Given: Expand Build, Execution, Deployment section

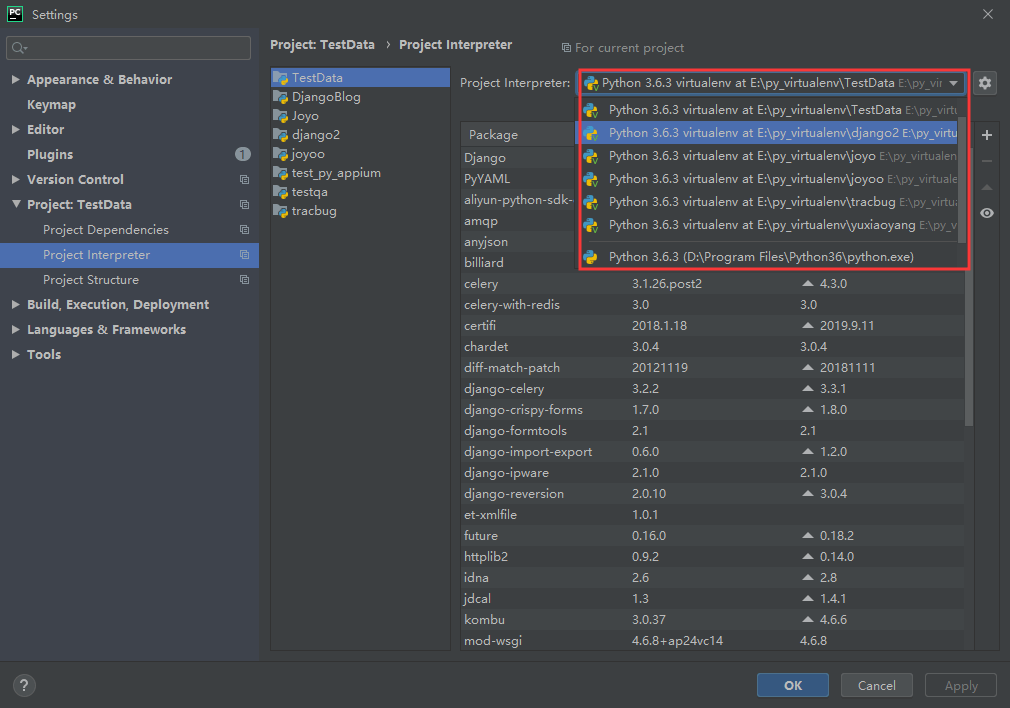Looking at the screenshot, I should (15, 305).
